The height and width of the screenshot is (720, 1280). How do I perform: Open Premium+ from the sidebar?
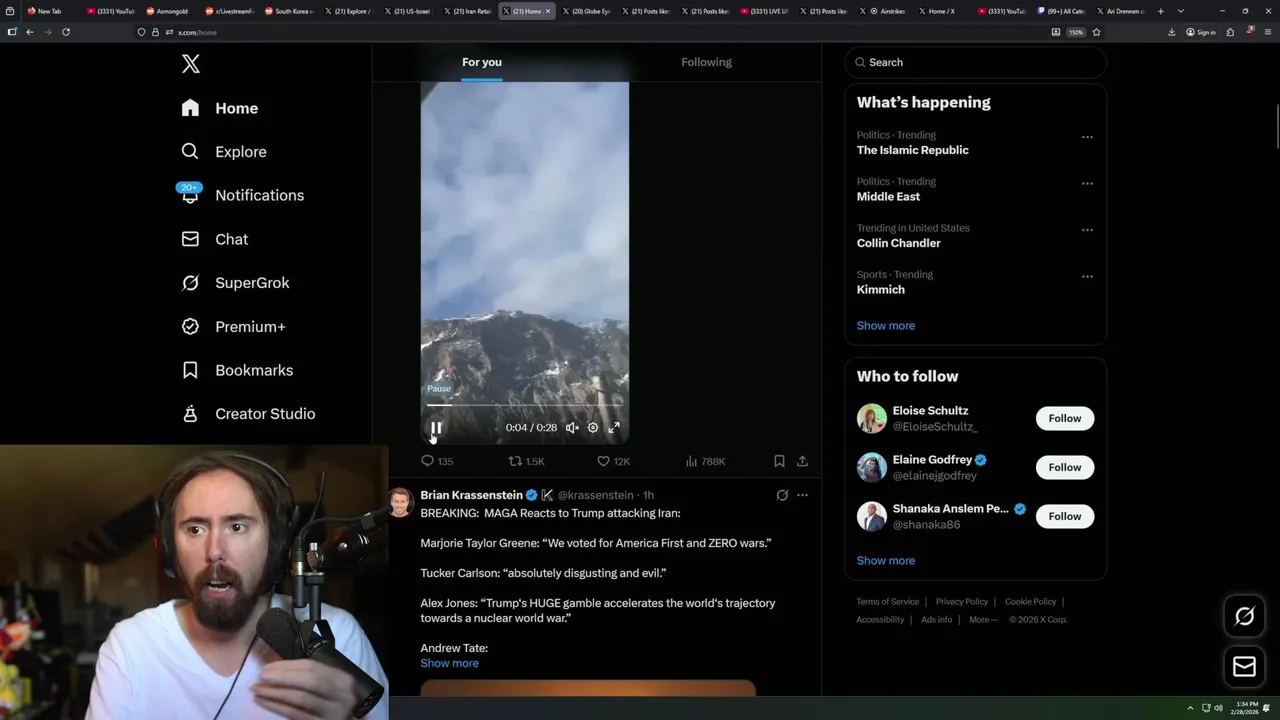[233, 327]
